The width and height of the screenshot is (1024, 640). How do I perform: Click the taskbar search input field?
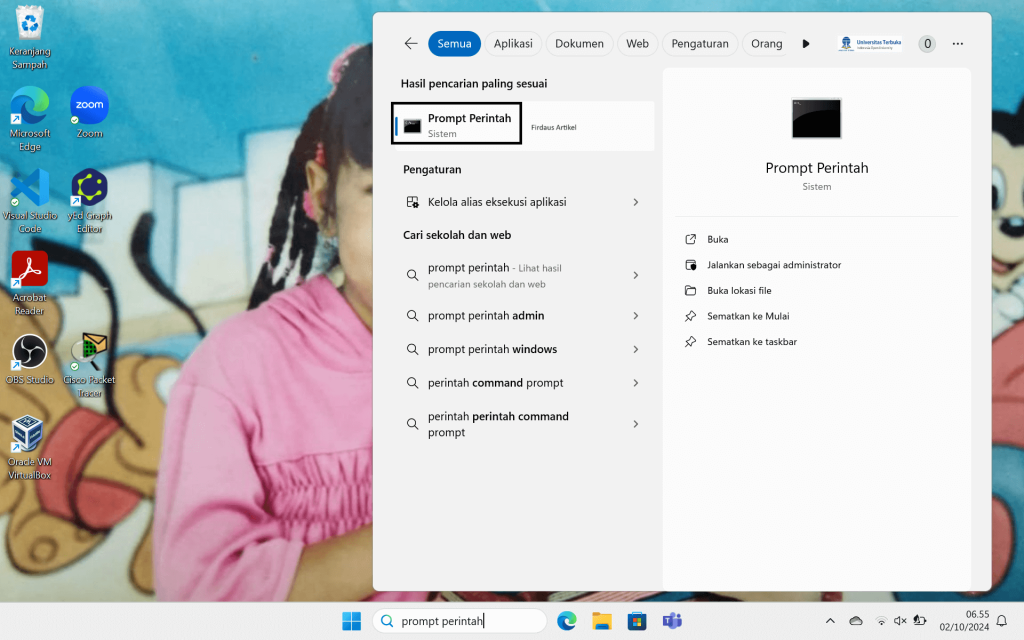[x=460, y=621]
